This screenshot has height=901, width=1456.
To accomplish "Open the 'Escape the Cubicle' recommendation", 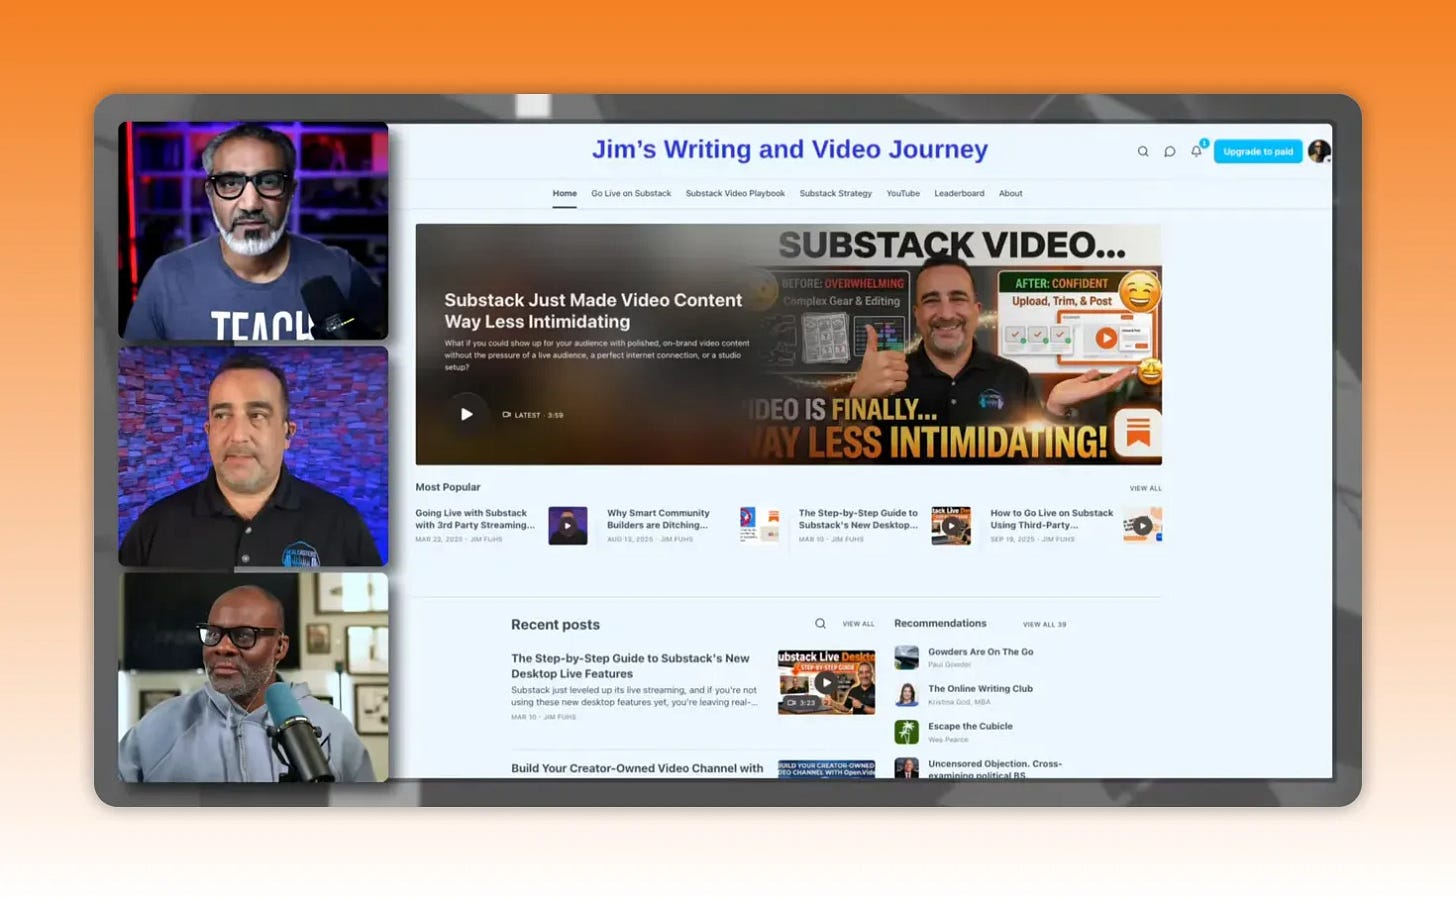I will point(970,726).
